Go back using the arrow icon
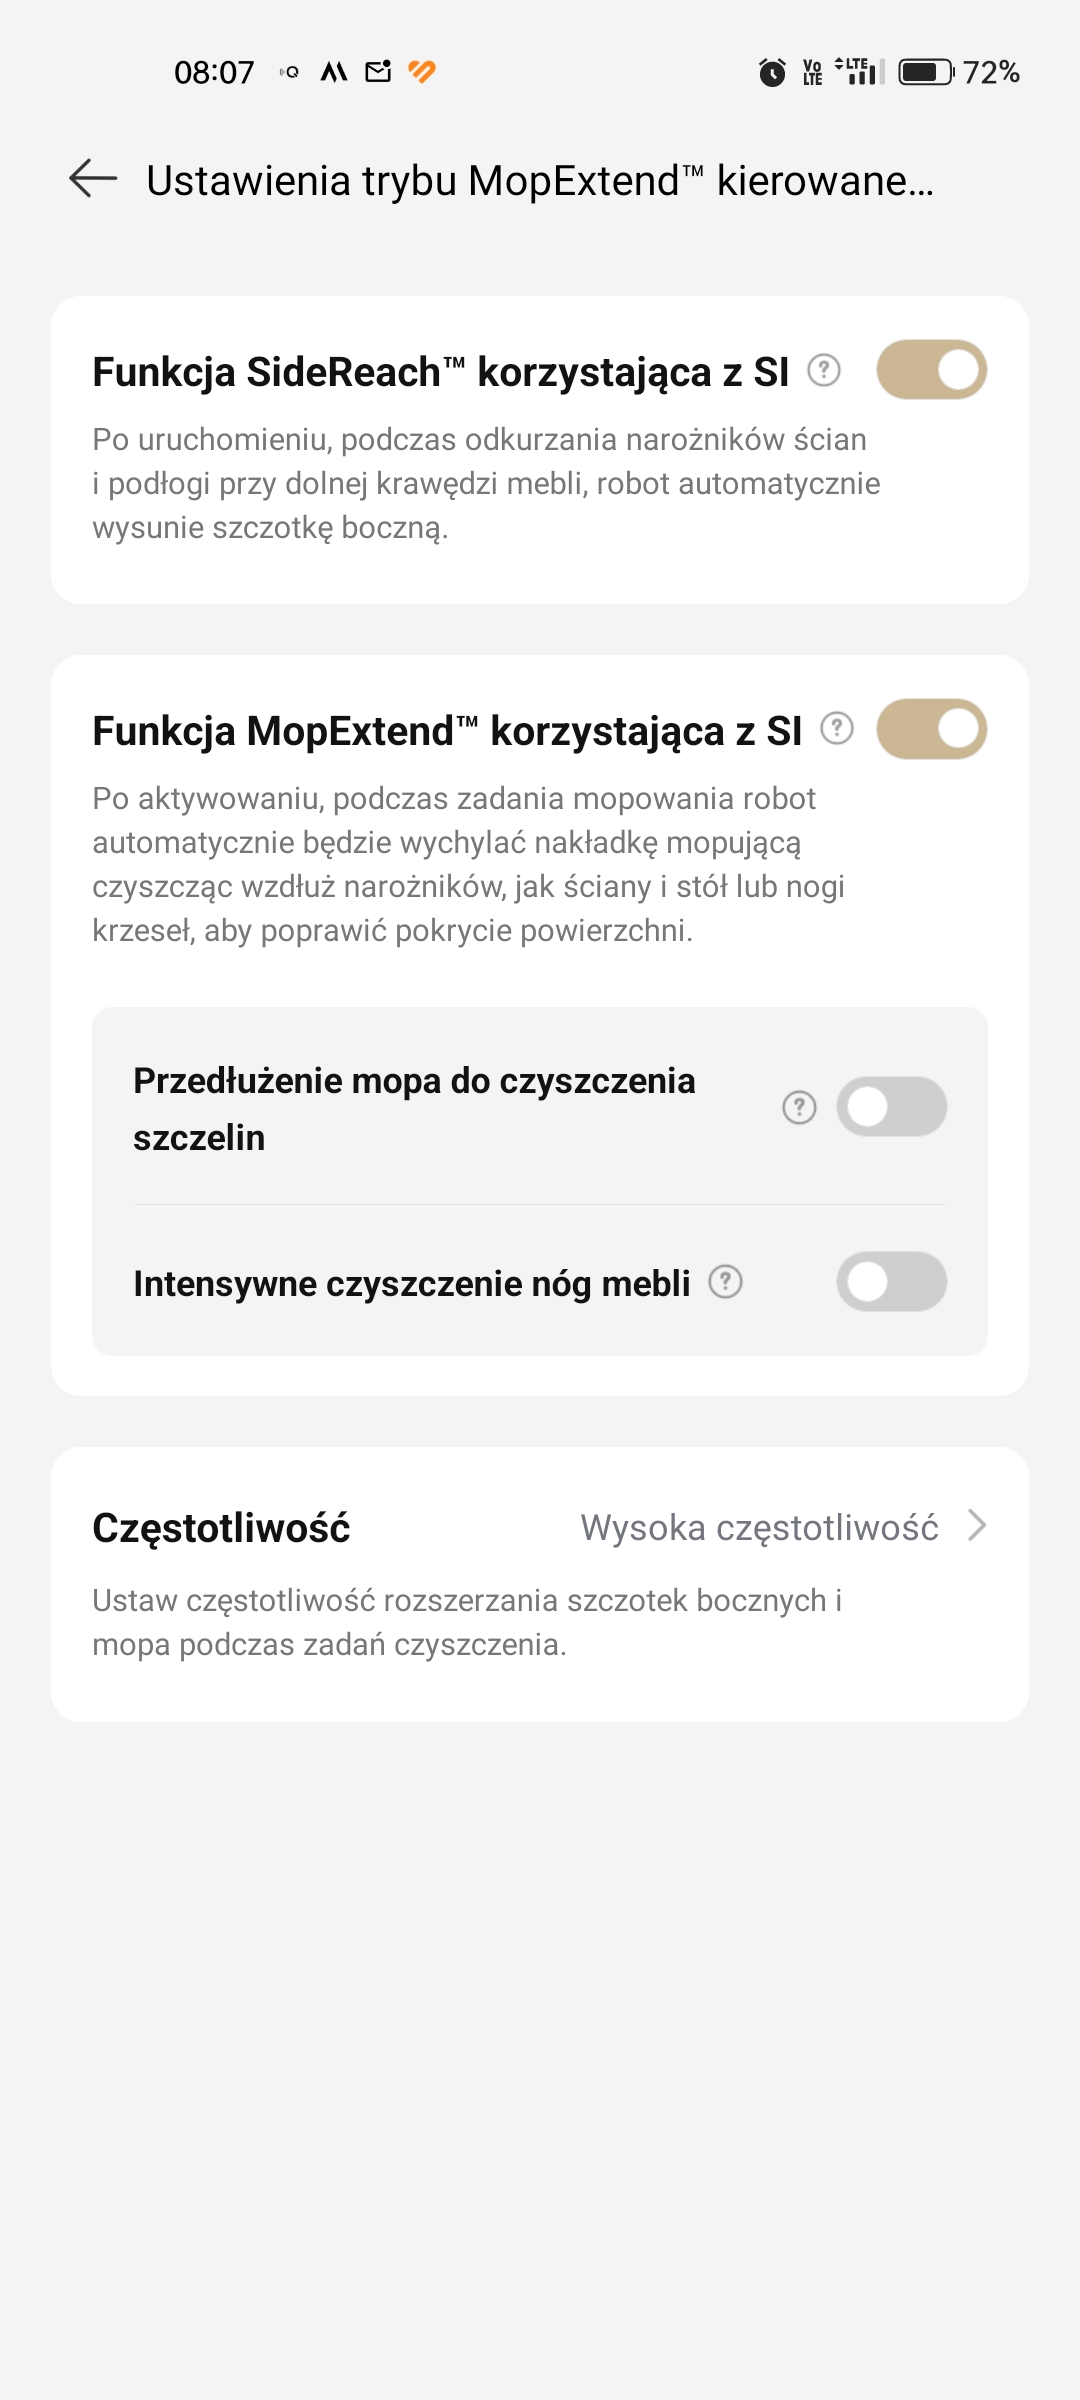The image size is (1080, 2400). (x=93, y=179)
